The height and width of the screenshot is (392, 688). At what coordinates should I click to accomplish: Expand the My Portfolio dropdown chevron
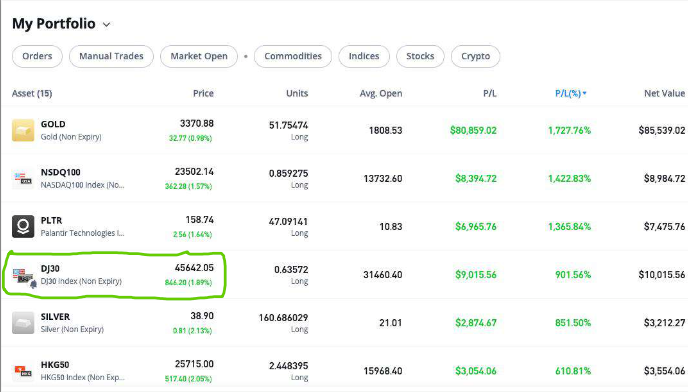(x=107, y=25)
